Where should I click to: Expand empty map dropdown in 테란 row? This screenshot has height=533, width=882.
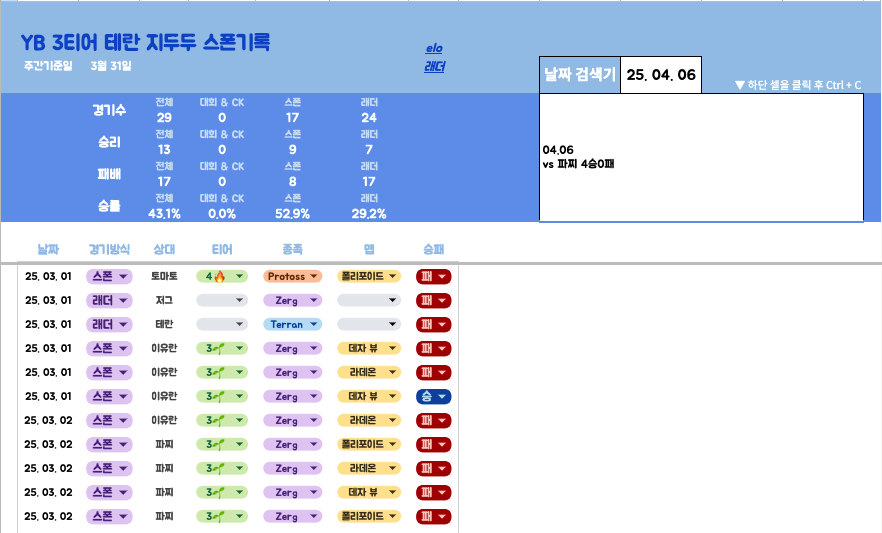[368, 324]
